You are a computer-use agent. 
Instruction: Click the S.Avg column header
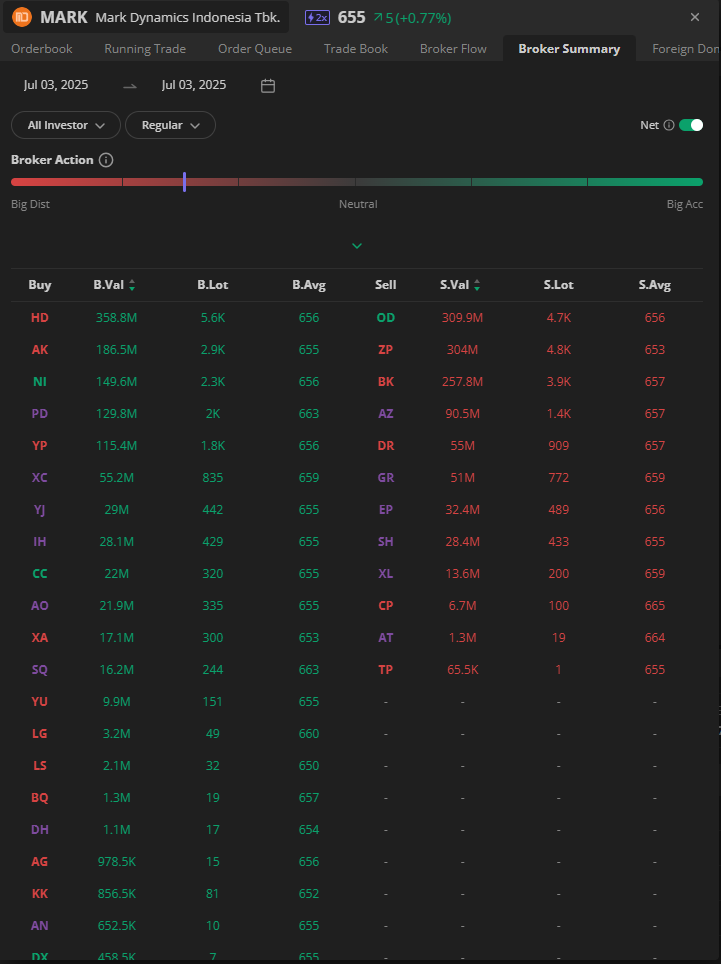click(x=655, y=285)
